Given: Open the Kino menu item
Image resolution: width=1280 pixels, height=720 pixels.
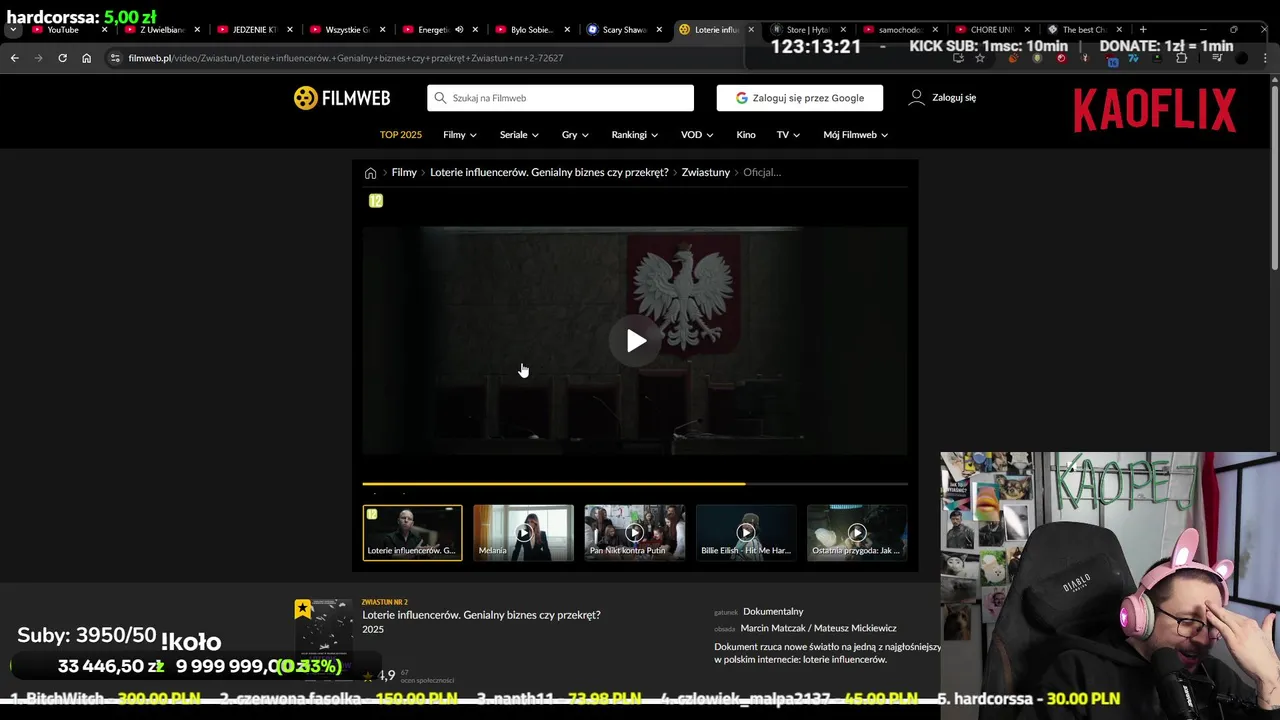Looking at the screenshot, I should [746, 135].
